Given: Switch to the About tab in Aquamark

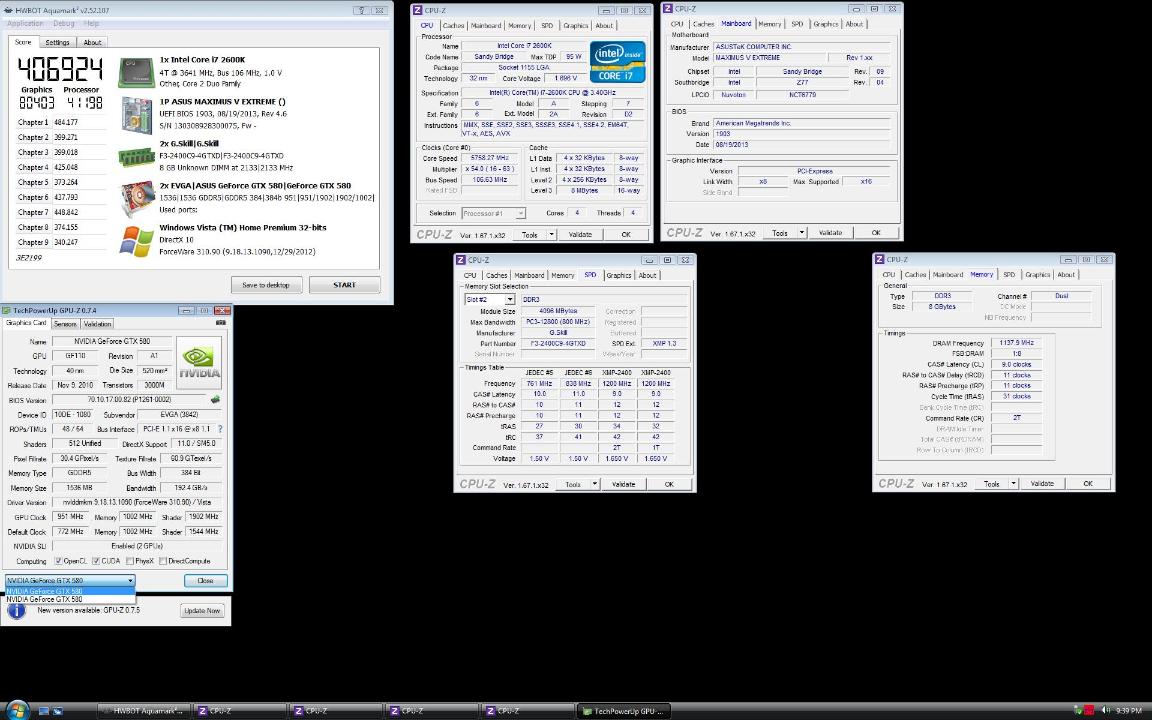Looking at the screenshot, I should [92, 43].
